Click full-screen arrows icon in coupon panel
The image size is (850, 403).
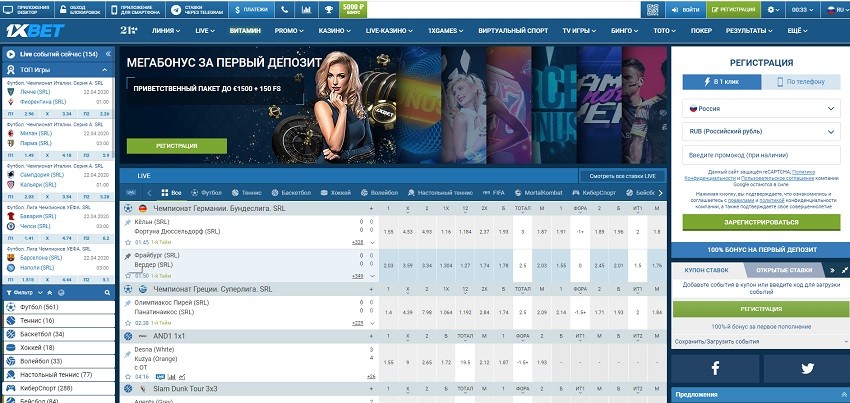tap(845, 270)
